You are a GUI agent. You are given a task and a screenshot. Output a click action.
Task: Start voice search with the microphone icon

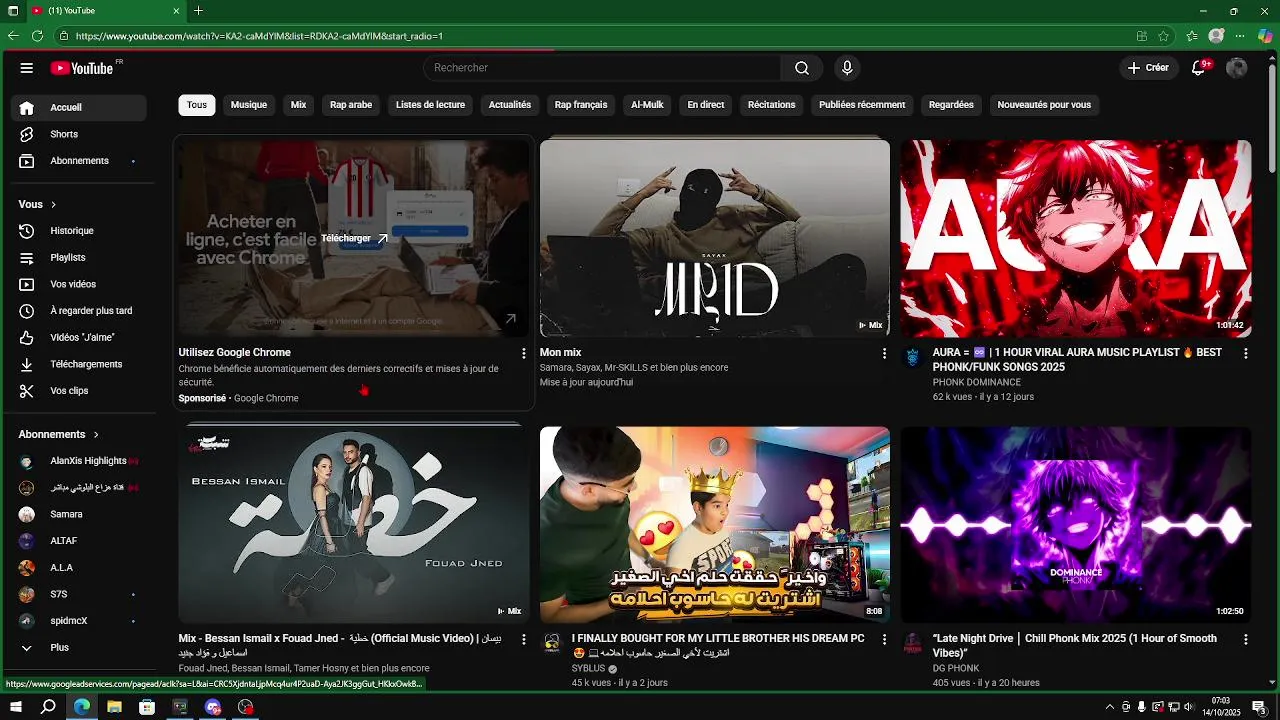[847, 68]
